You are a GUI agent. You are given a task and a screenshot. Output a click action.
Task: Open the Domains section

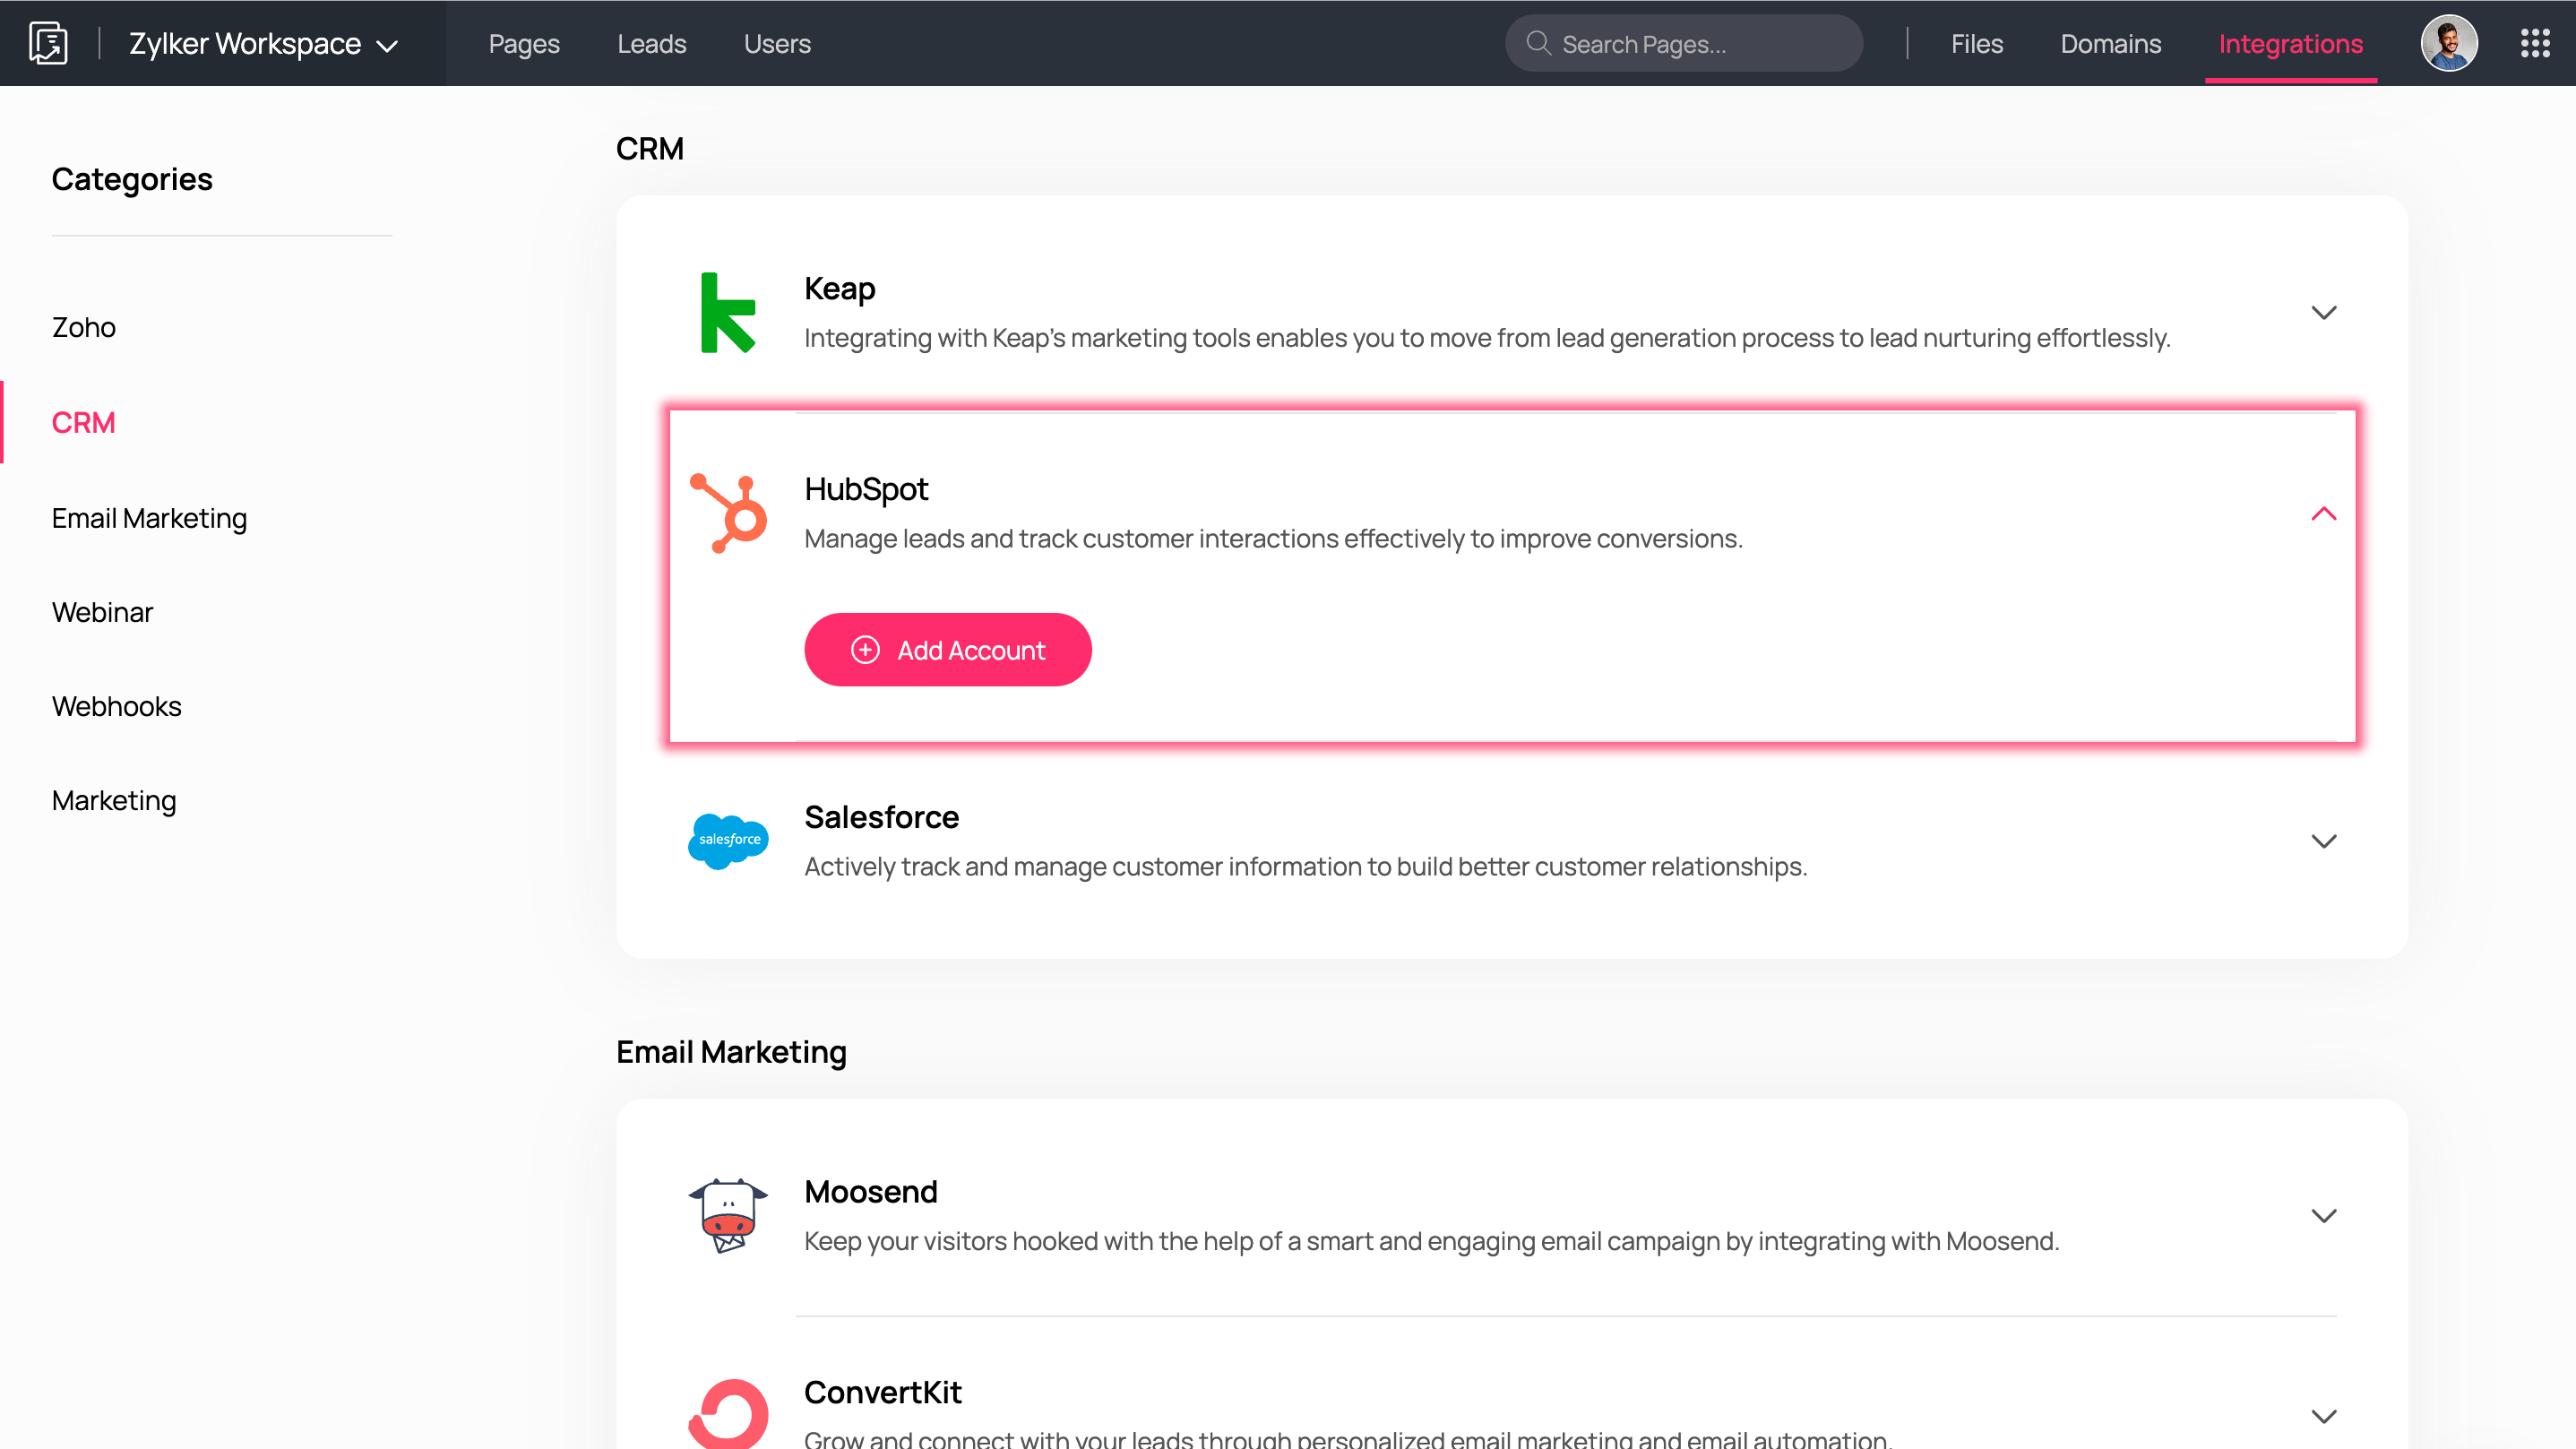click(x=2110, y=44)
